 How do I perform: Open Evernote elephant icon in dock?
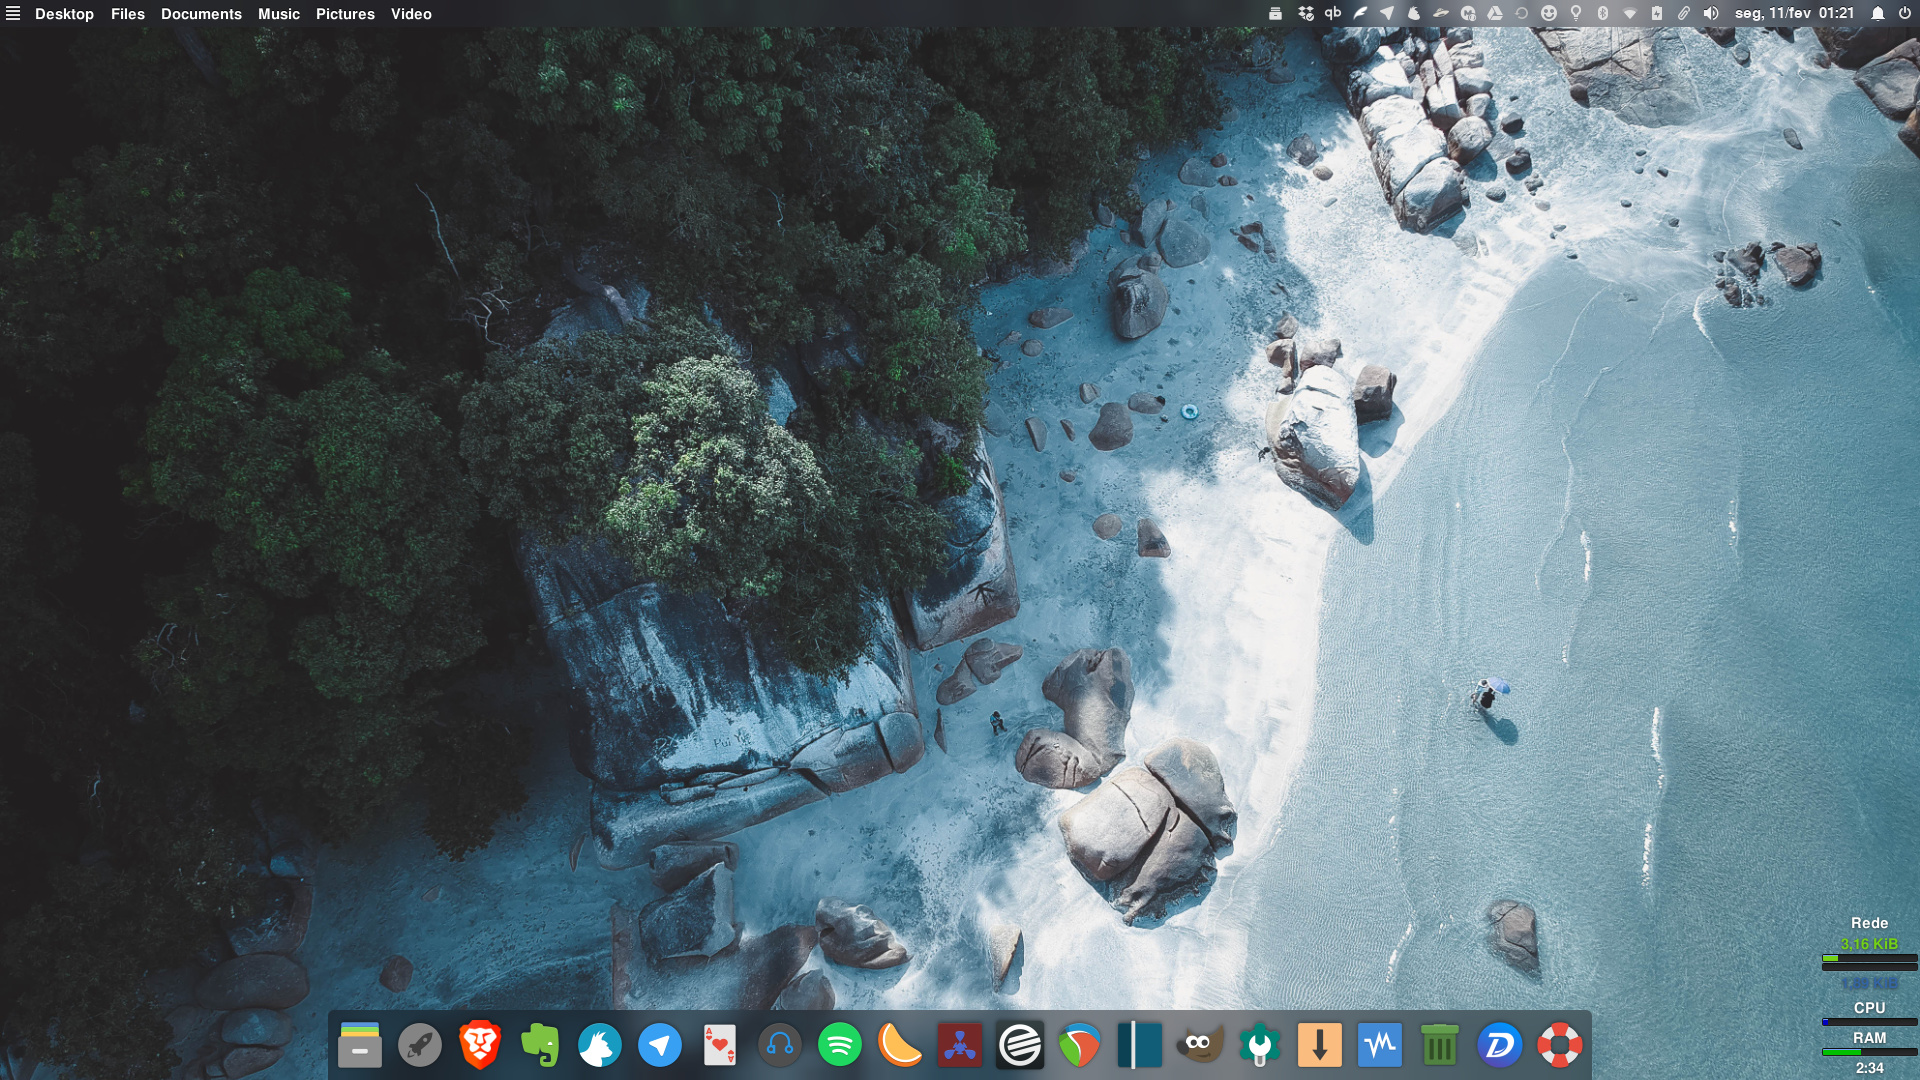click(540, 1045)
